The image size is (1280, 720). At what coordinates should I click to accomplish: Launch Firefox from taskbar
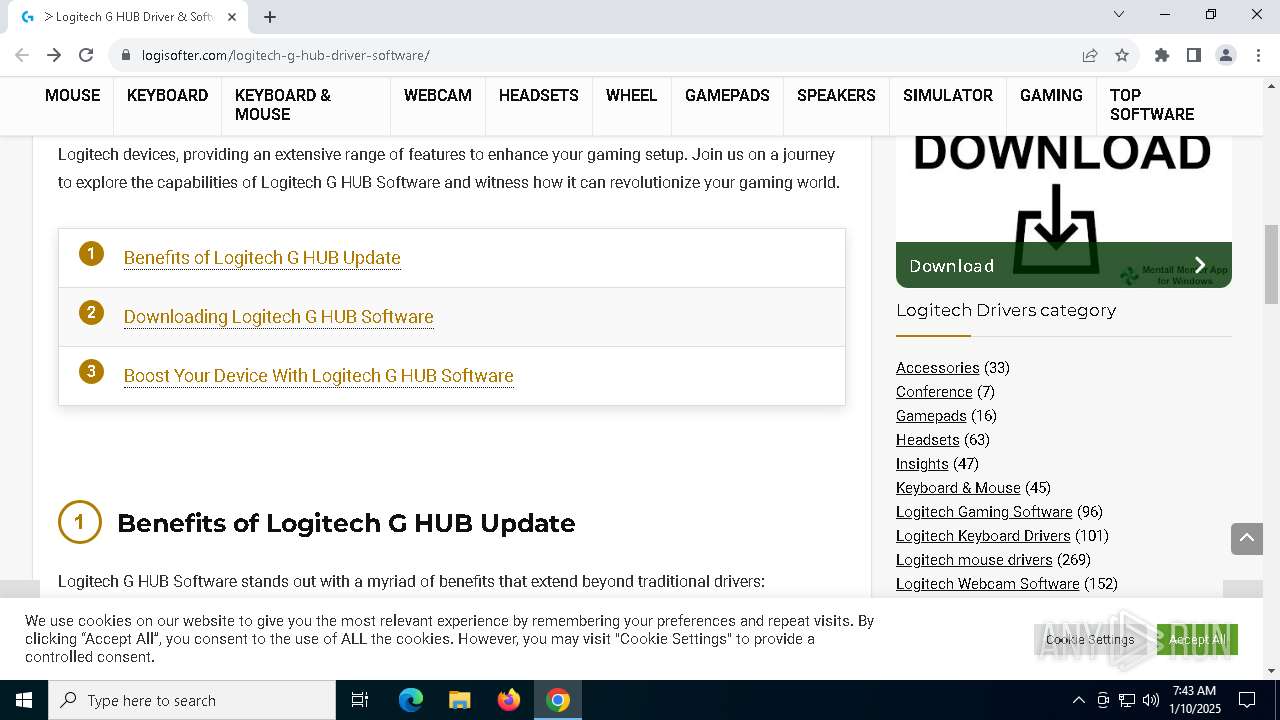click(509, 700)
